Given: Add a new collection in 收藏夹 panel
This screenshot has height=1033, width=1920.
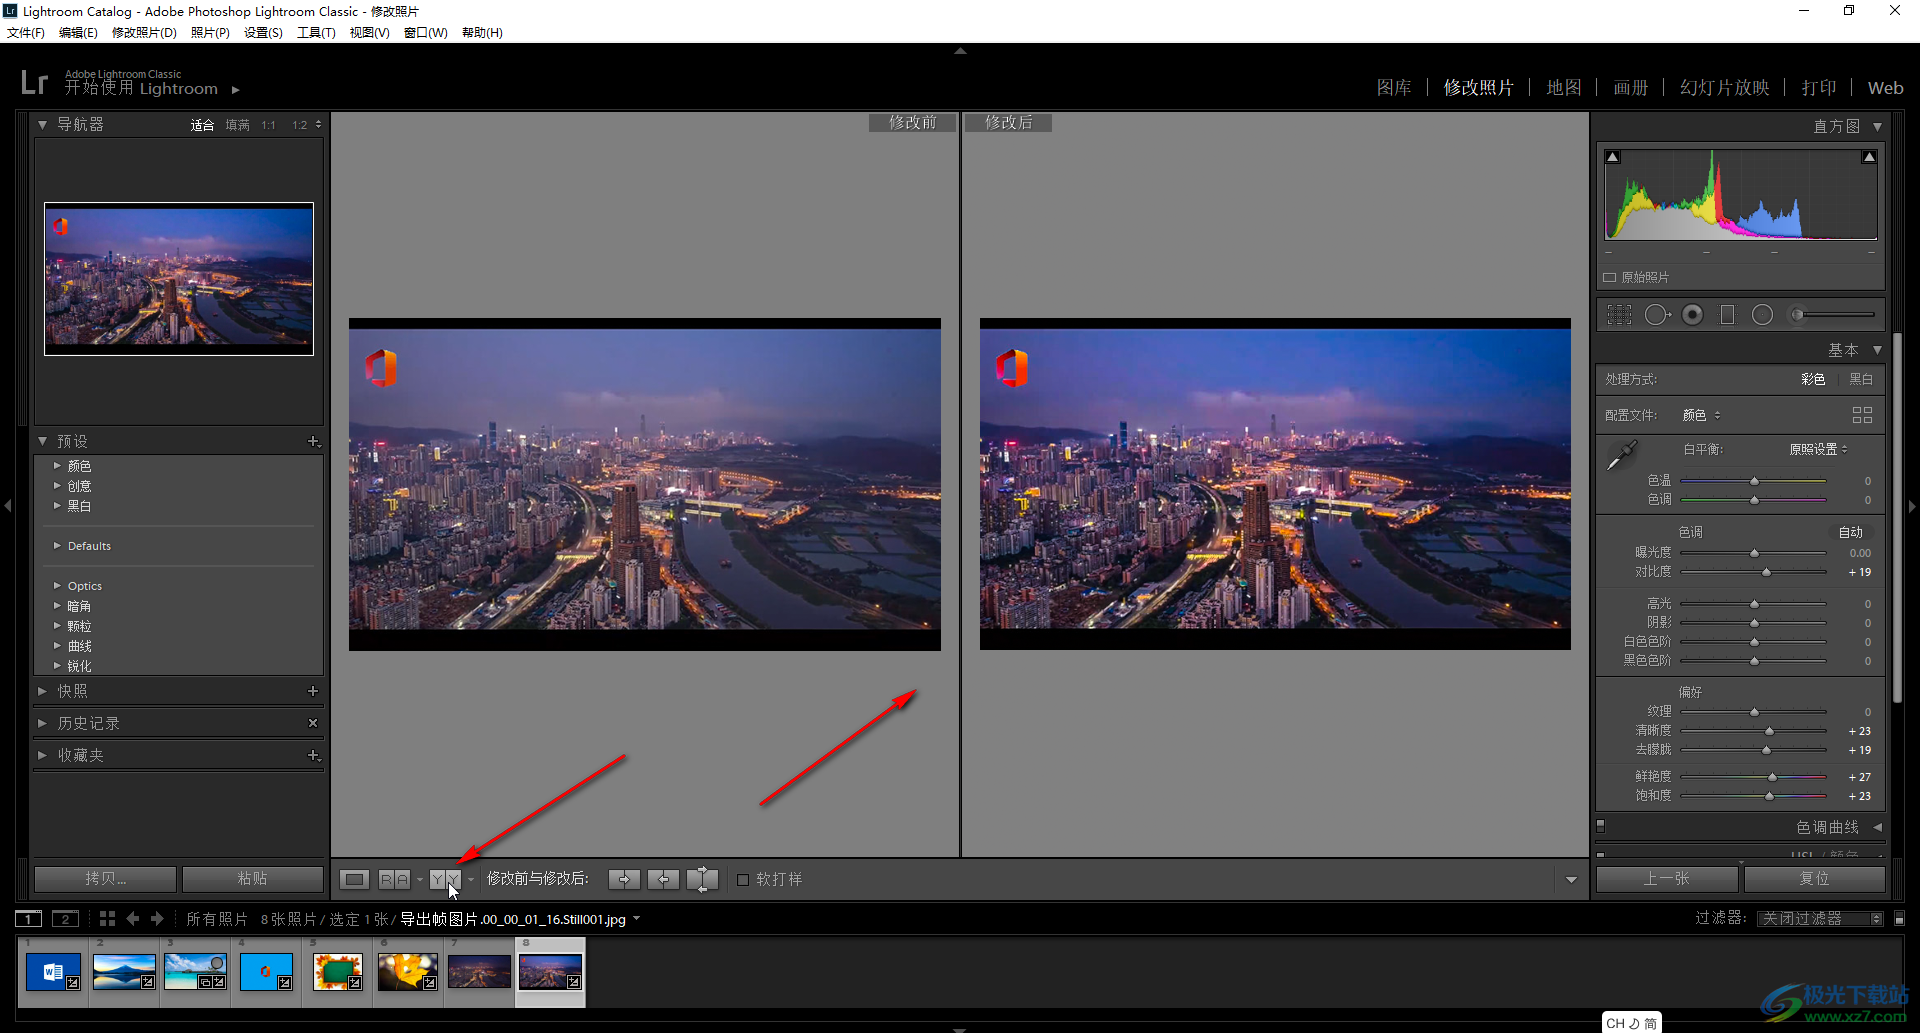Looking at the screenshot, I should pyautogui.click(x=313, y=755).
